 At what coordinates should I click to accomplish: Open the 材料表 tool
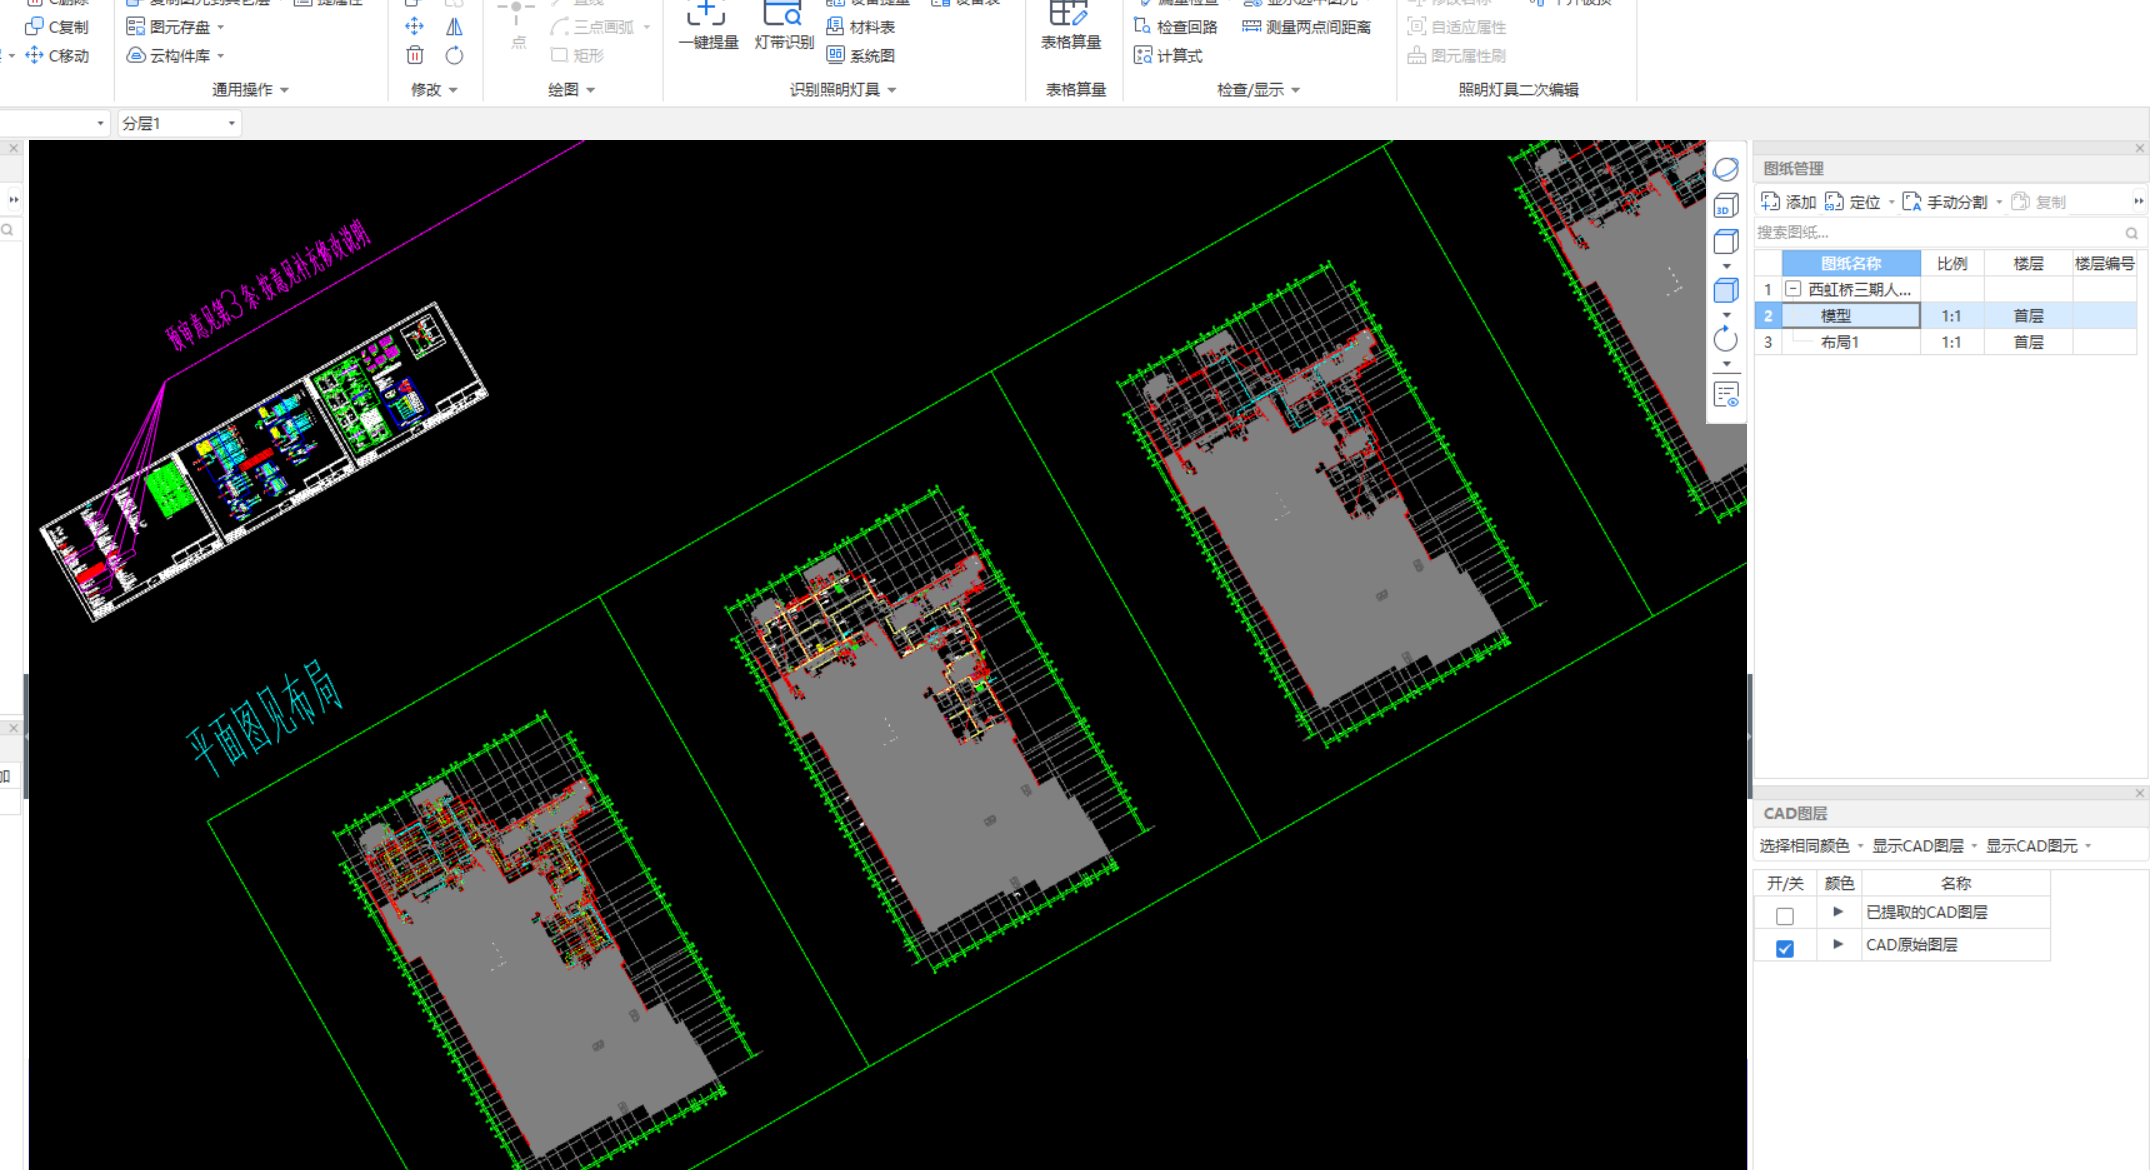point(861,27)
